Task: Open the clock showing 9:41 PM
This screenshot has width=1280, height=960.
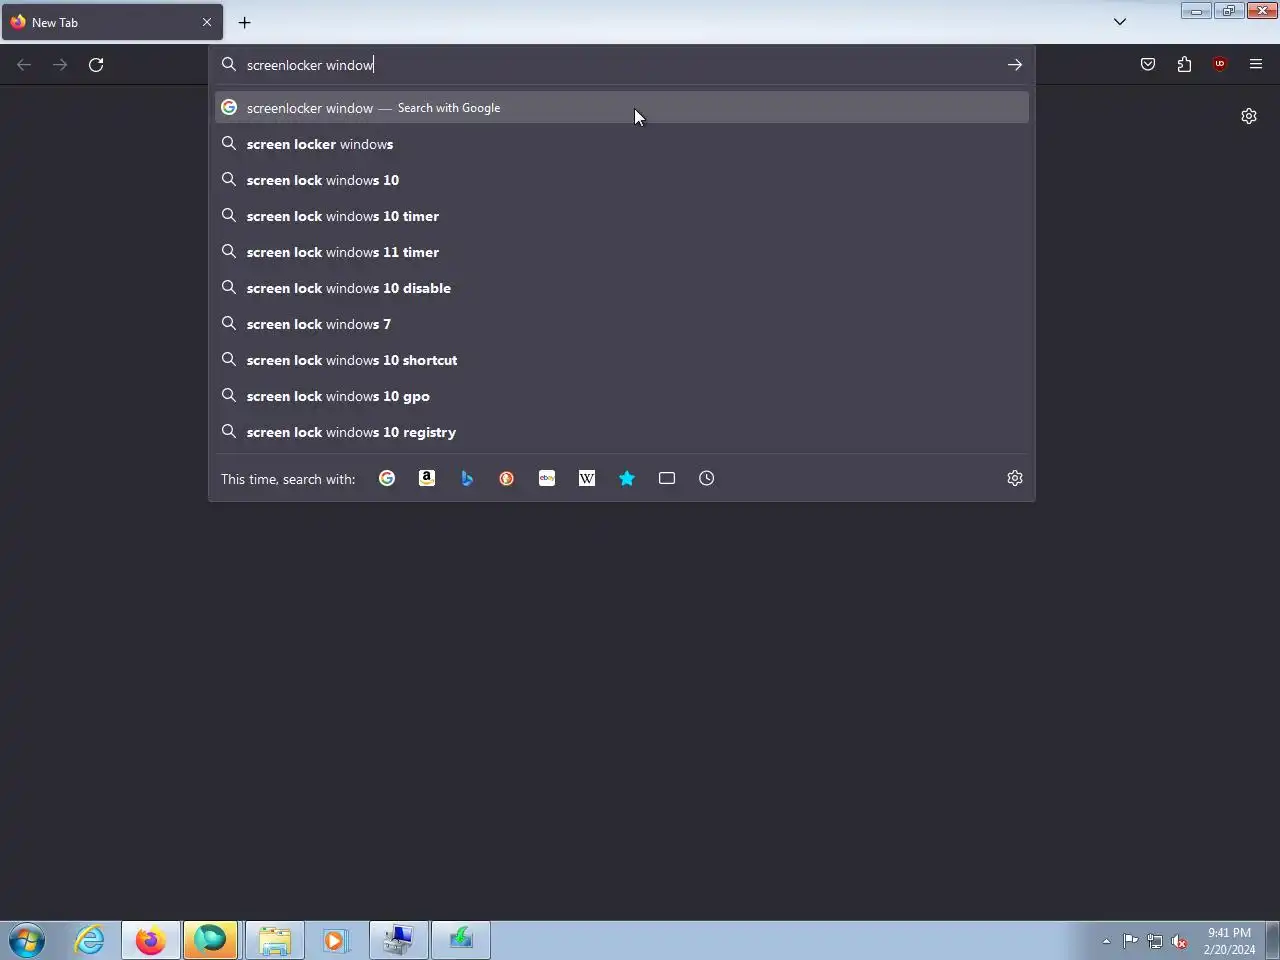Action: [1229, 941]
